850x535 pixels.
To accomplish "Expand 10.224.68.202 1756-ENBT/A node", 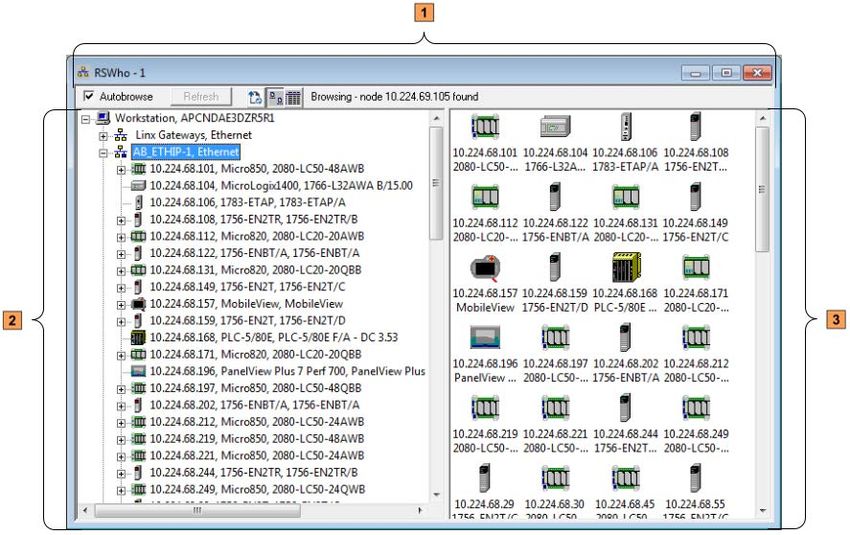I will tap(121, 405).
